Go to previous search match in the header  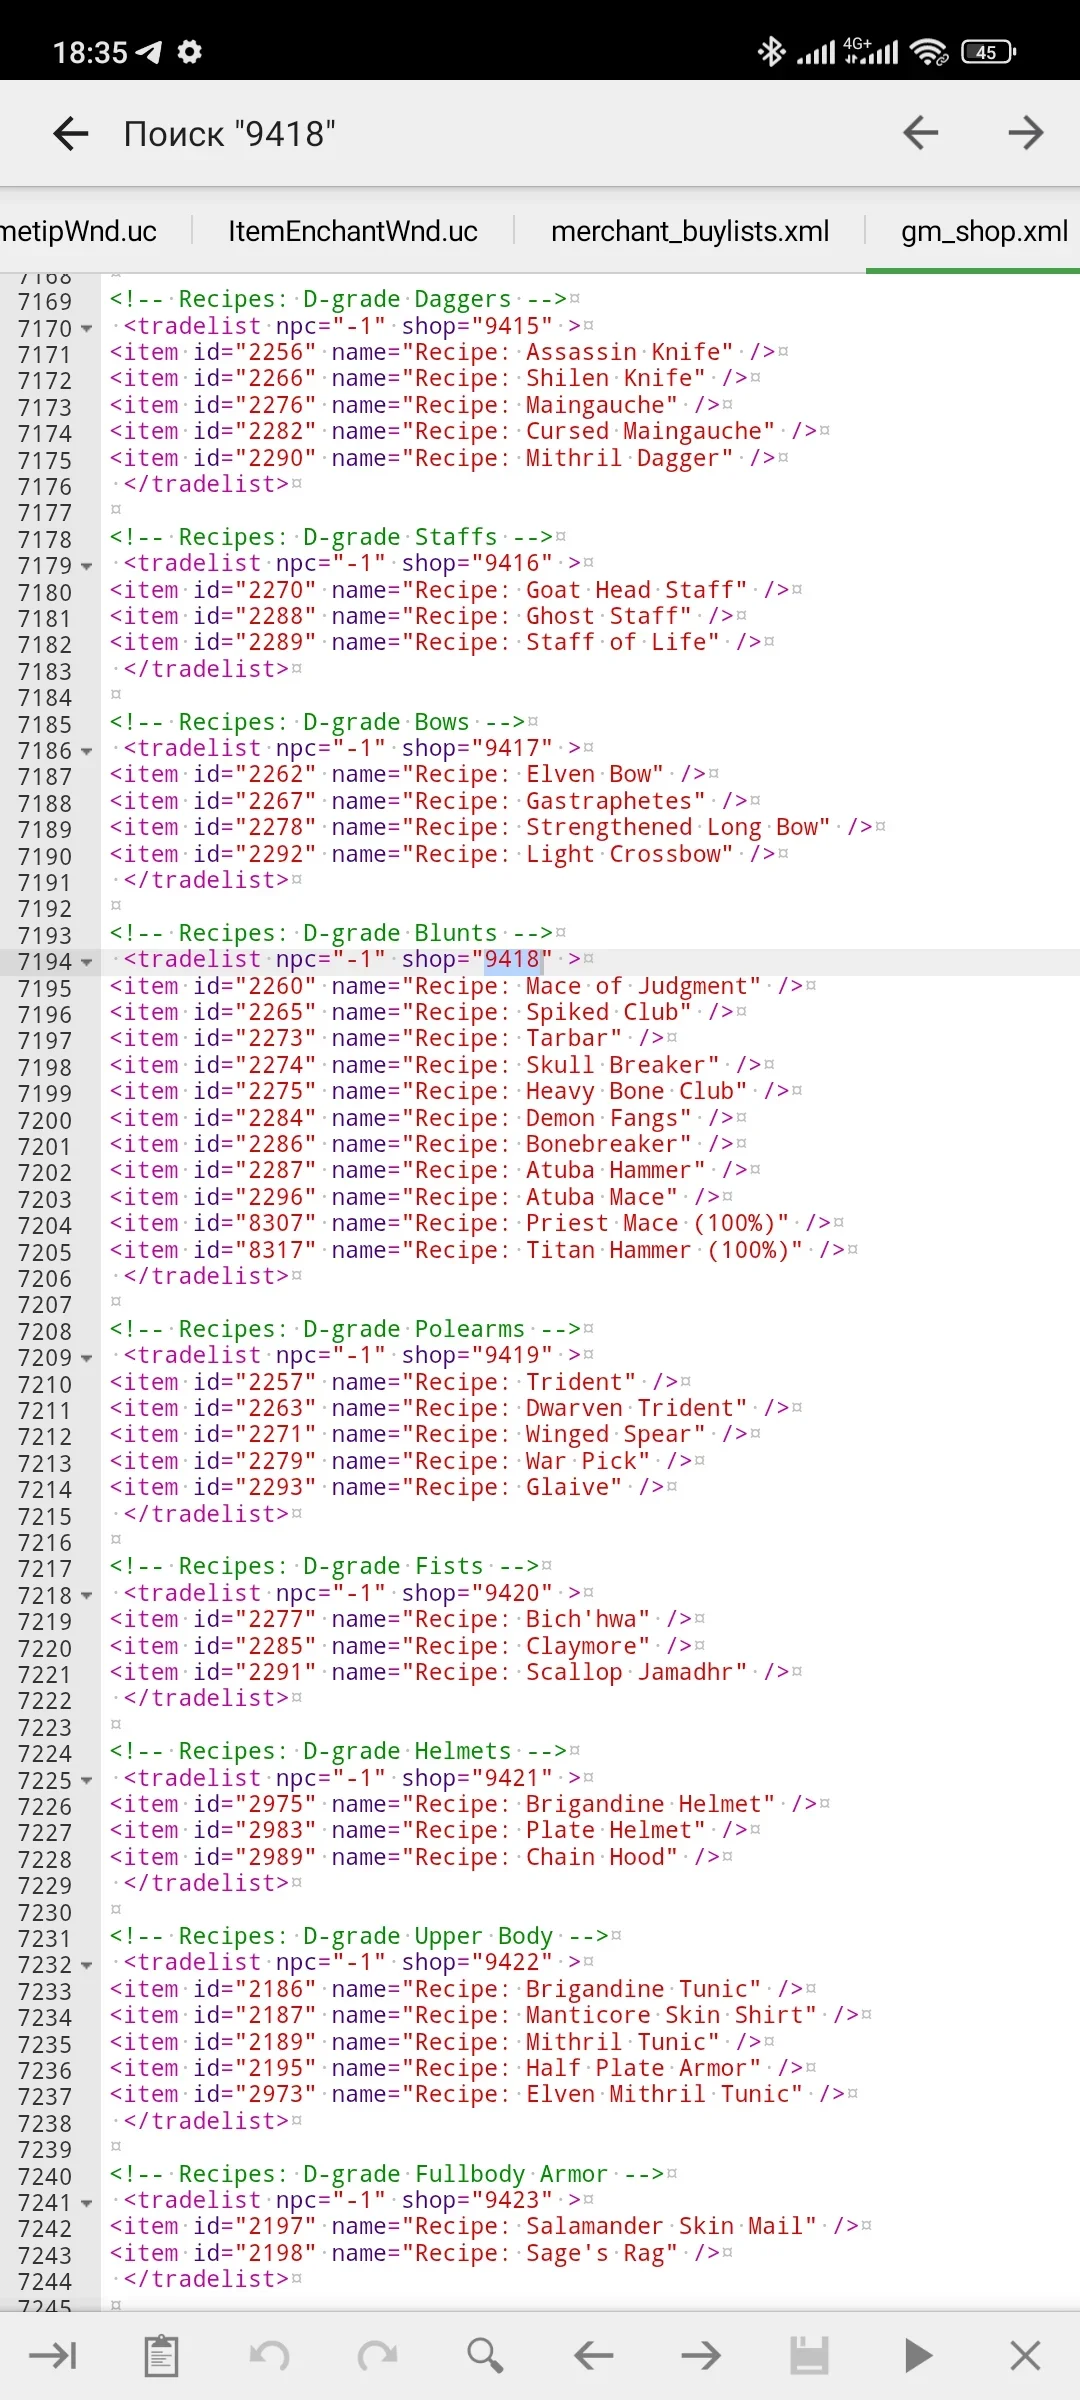[x=920, y=132]
